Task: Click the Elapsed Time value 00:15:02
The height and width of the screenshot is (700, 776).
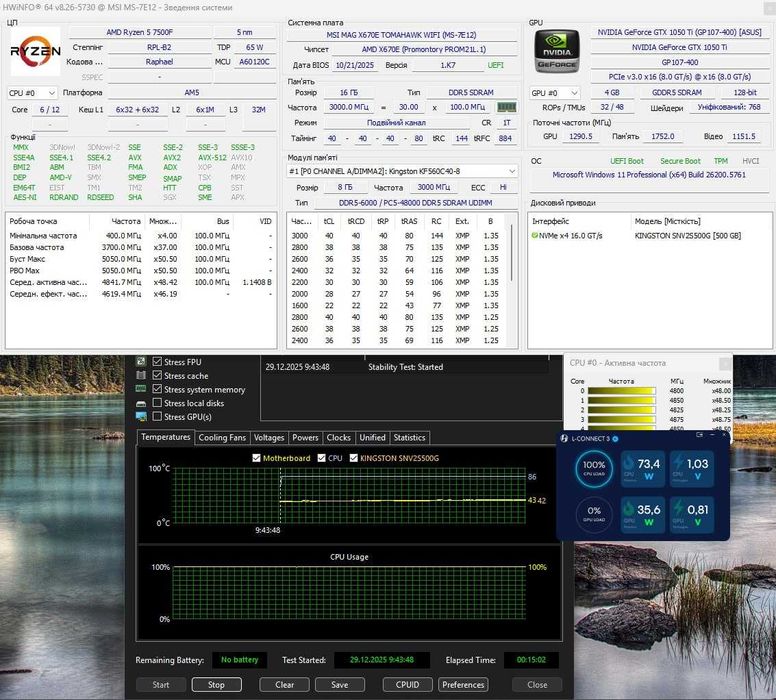Action: click(x=531, y=660)
